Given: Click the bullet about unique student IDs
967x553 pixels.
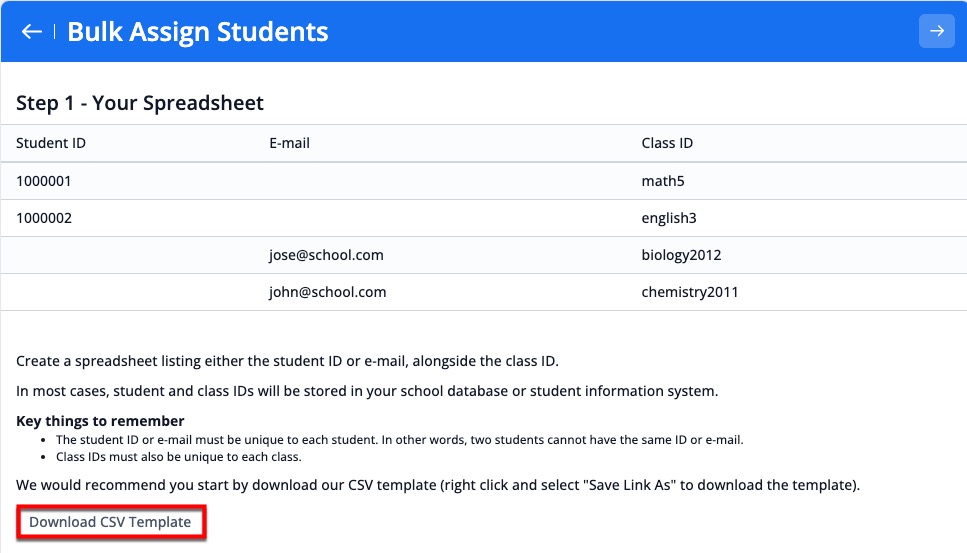Looking at the screenshot, I should click(x=400, y=440).
